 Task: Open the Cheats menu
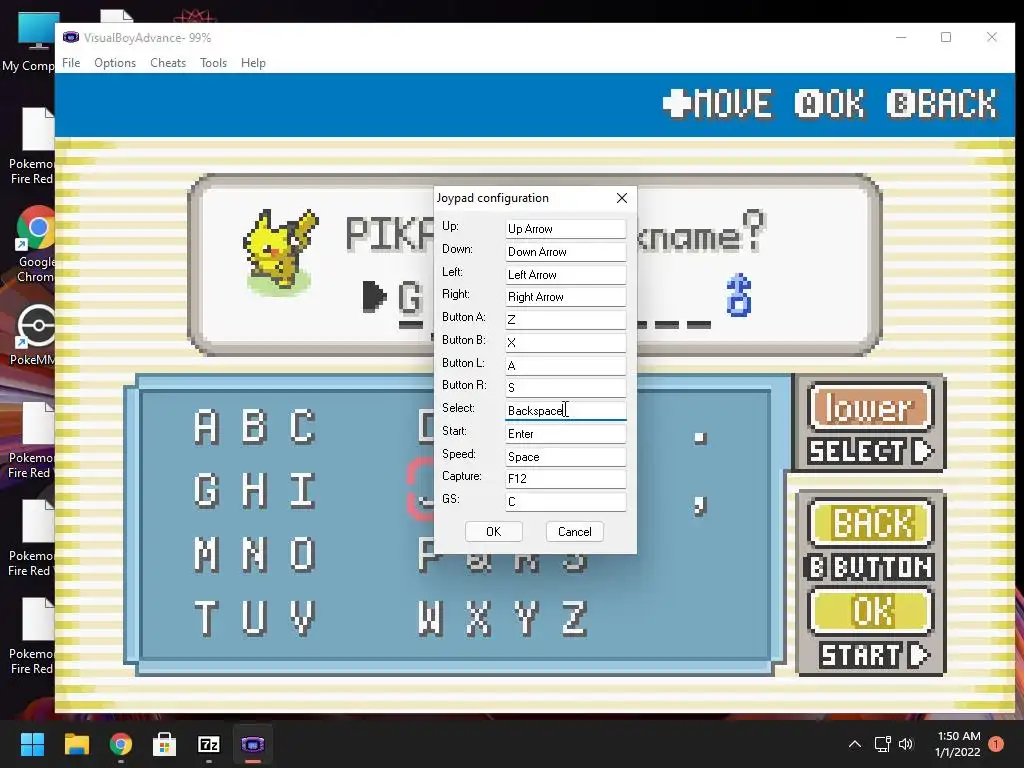[x=168, y=63]
